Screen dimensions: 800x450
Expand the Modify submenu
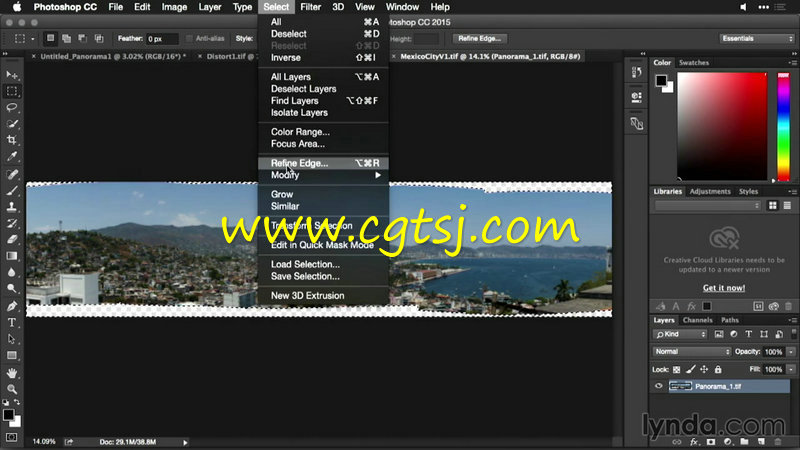coord(323,175)
